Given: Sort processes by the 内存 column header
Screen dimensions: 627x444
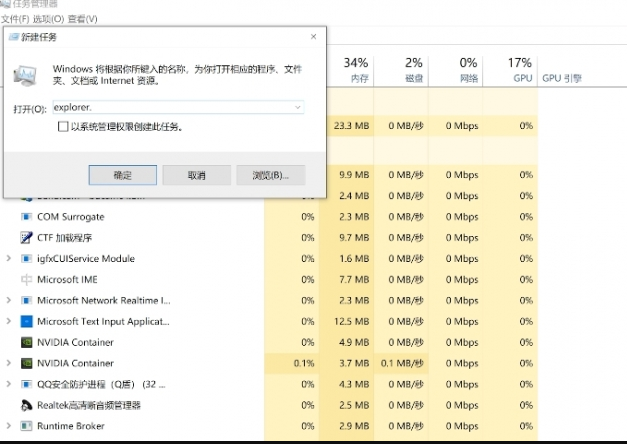Looking at the screenshot, I should coord(359,70).
